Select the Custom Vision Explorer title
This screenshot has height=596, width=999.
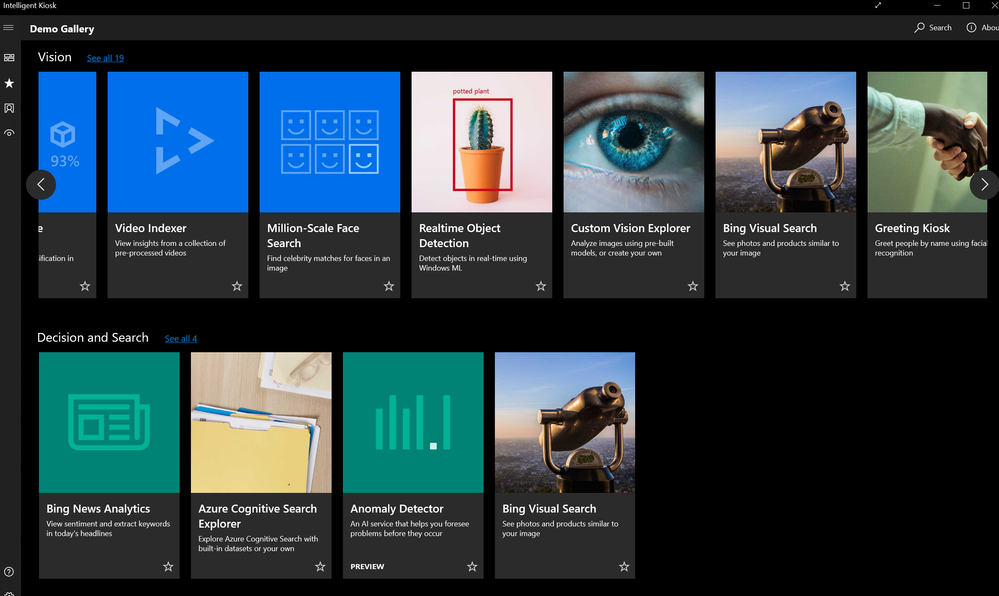[630, 228]
